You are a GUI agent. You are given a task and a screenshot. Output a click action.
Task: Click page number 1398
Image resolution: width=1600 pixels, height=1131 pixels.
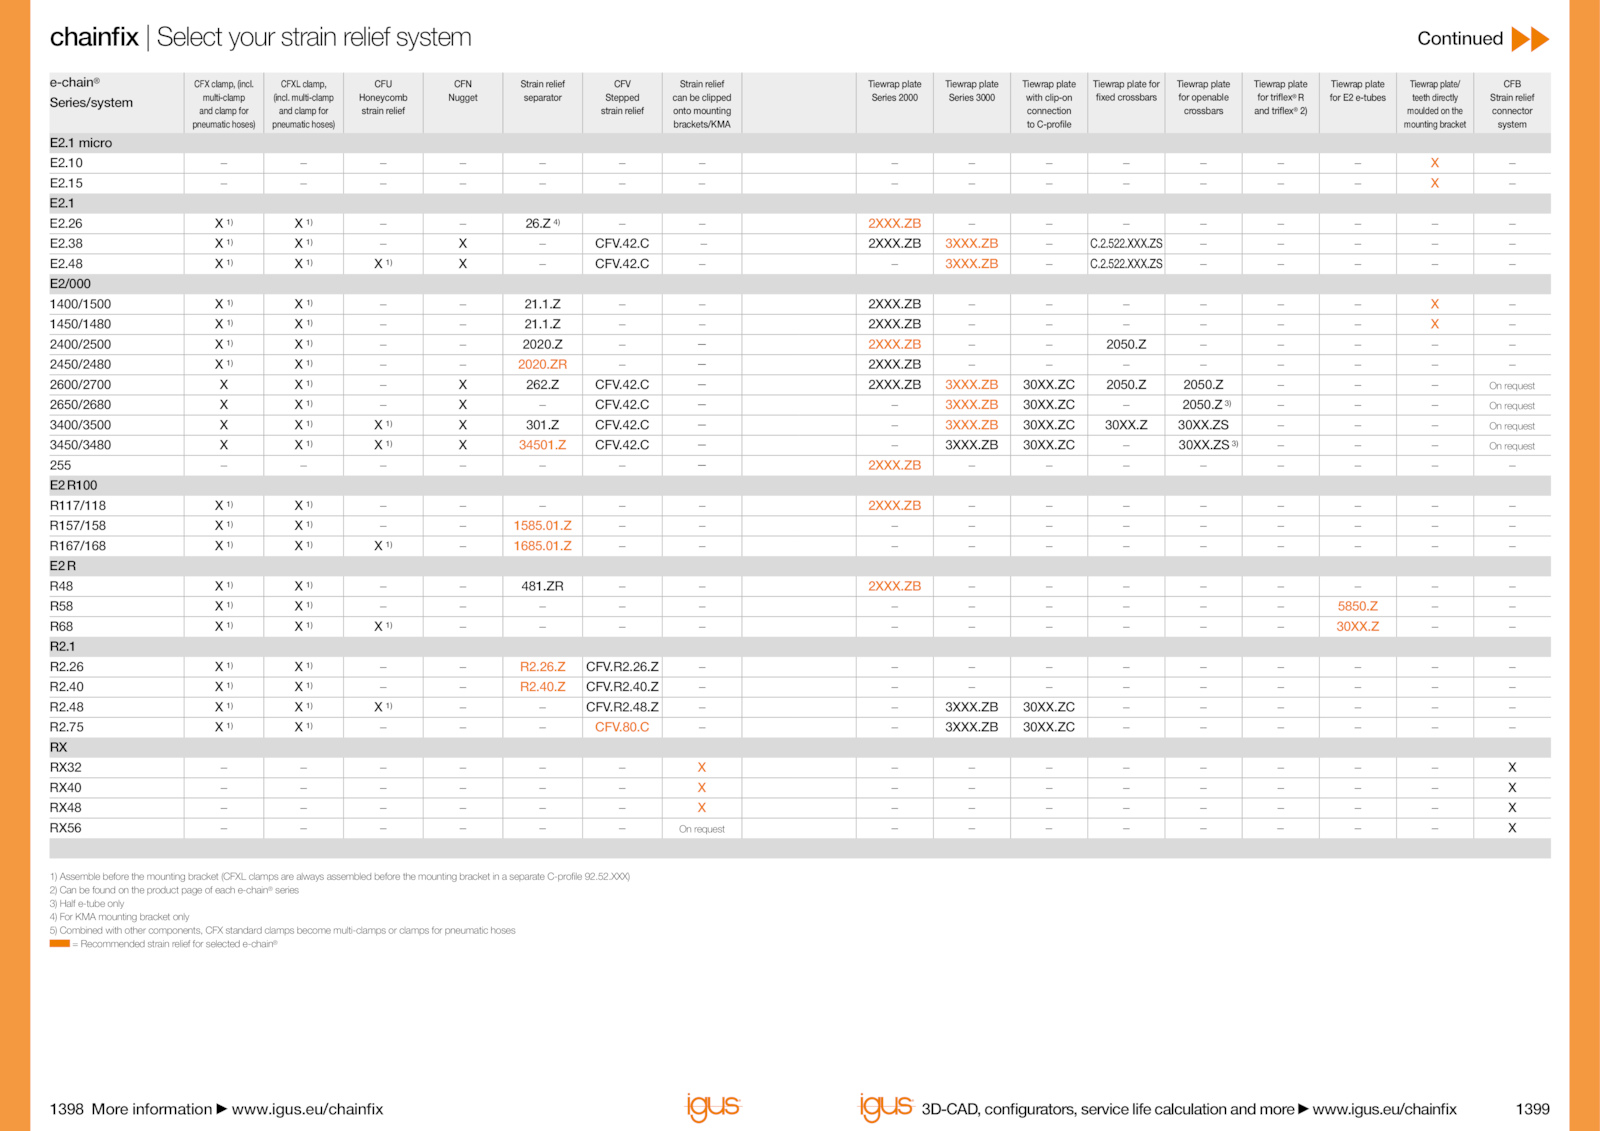pos(67,1109)
